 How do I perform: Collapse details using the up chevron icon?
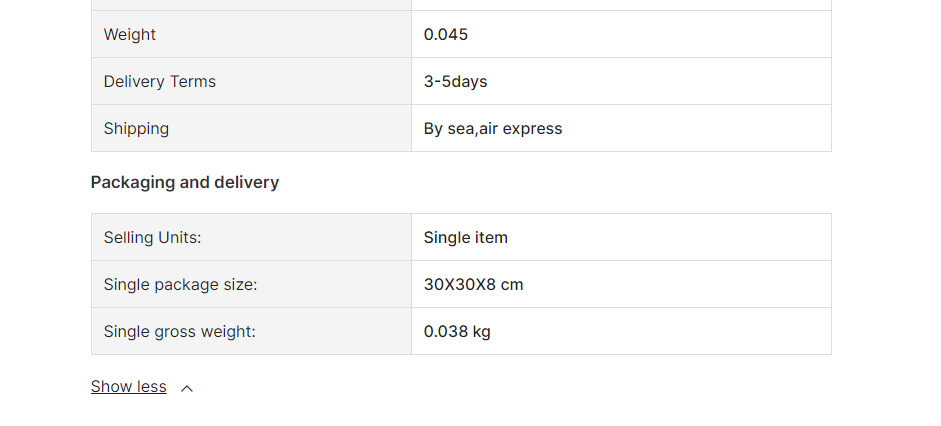click(x=187, y=389)
